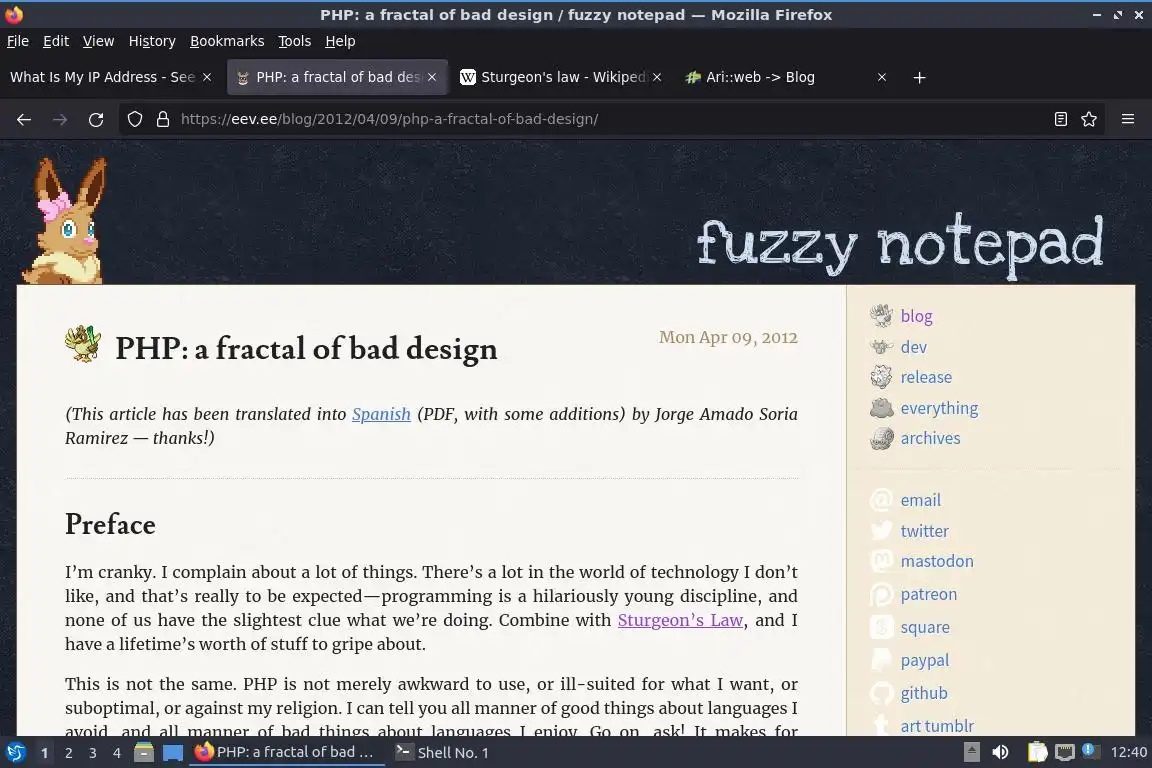Open the dev sidebar link
Image resolution: width=1152 pixels, height=768 pixels.
[913, 347]
